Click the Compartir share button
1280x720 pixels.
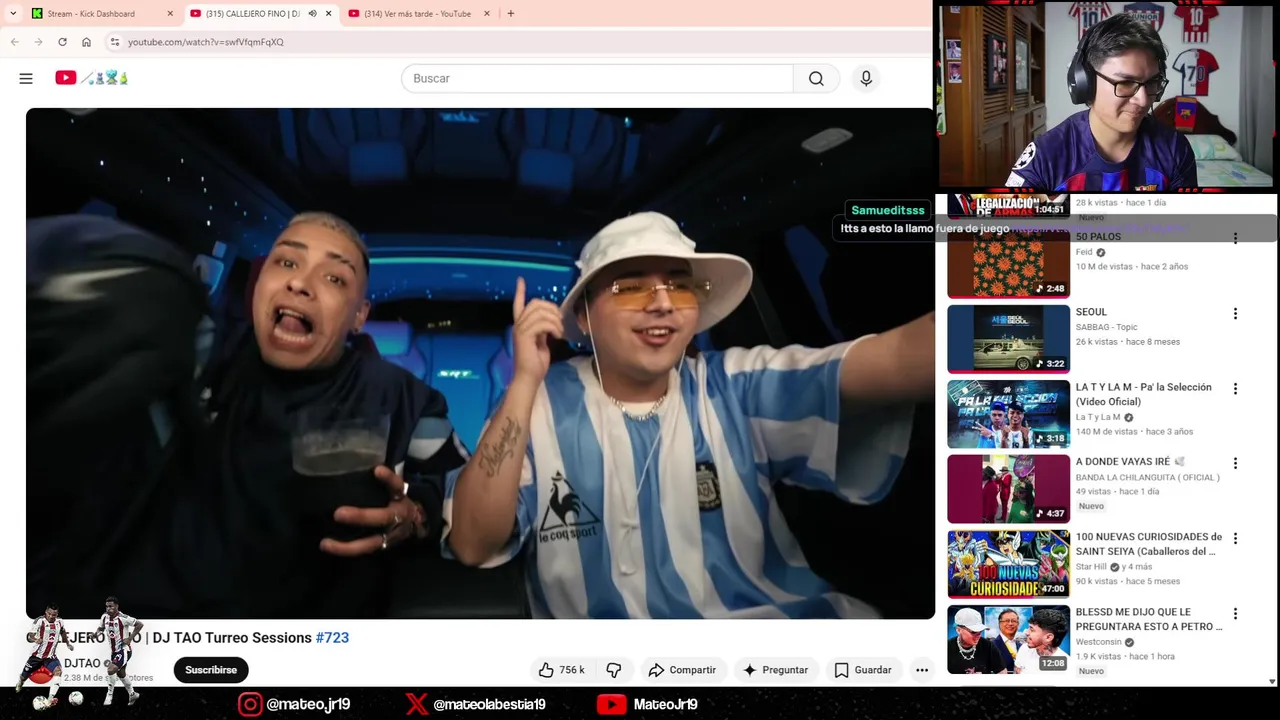(x=682, y=670)
